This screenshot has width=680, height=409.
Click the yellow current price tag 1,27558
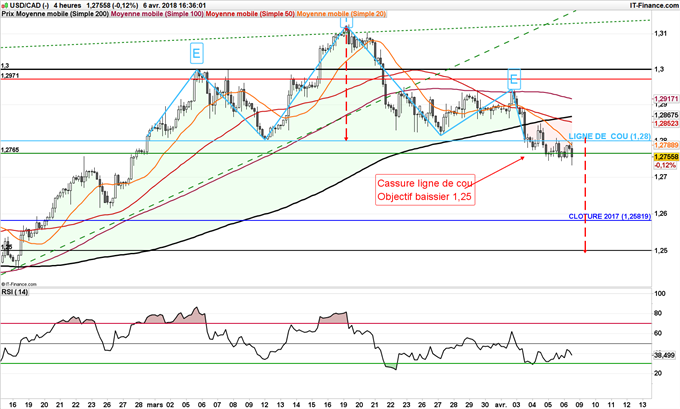click(x=666, y=157)
